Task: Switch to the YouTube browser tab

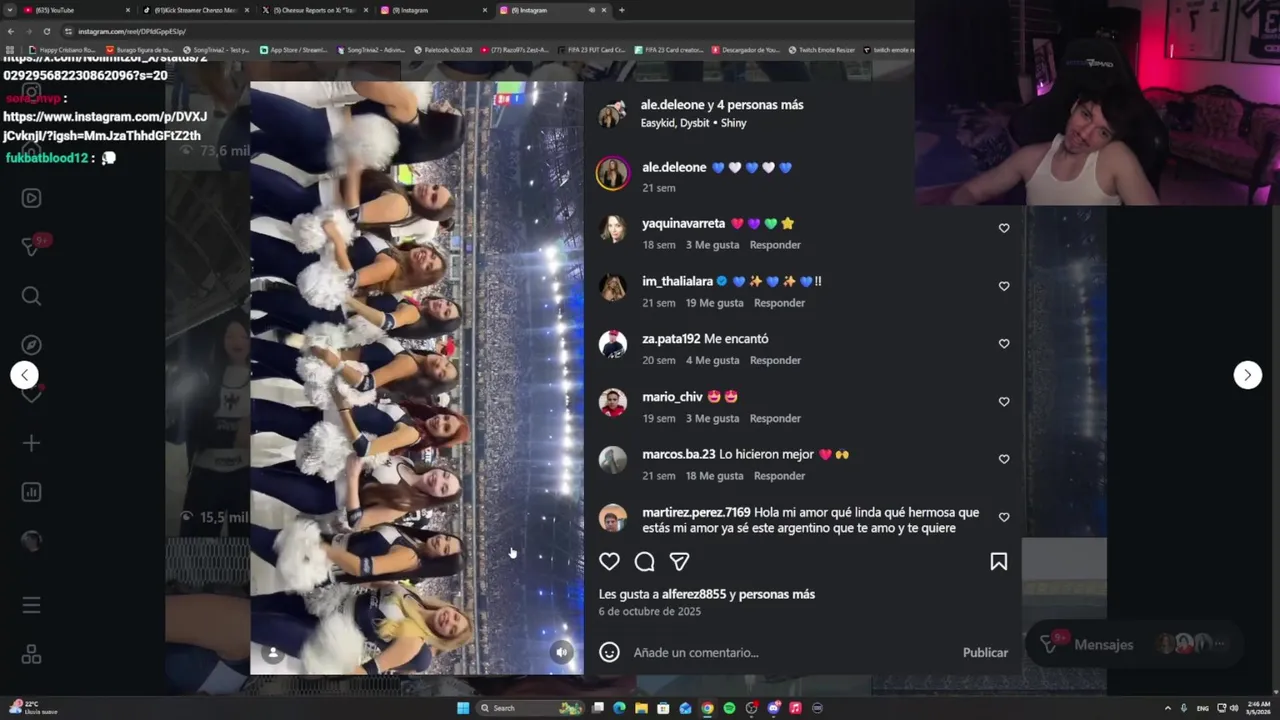Action: pyautogui.click(x=78, y=10)
